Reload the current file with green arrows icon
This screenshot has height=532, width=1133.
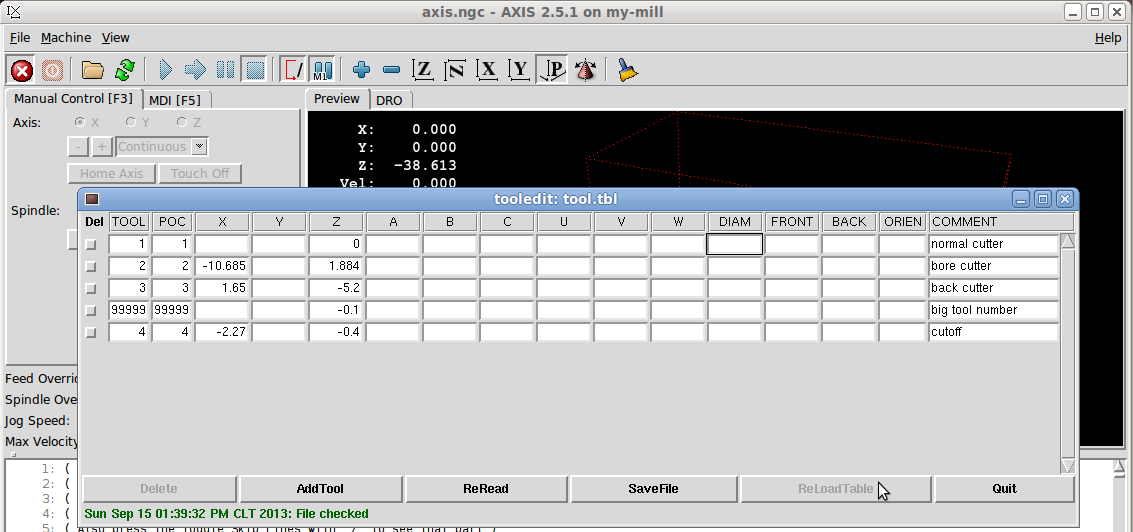pyautogui.click(x=124, y=70)
